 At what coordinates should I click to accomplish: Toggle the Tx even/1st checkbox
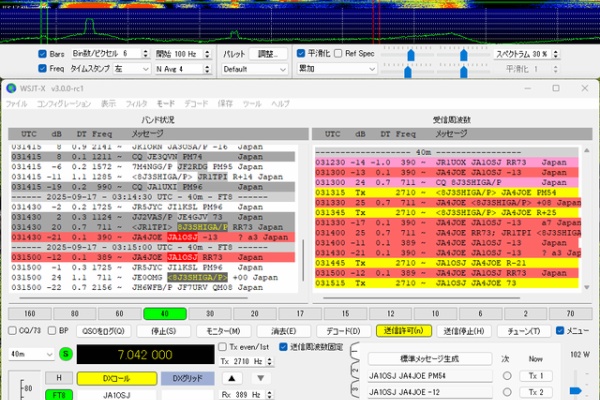click(223, 347)
